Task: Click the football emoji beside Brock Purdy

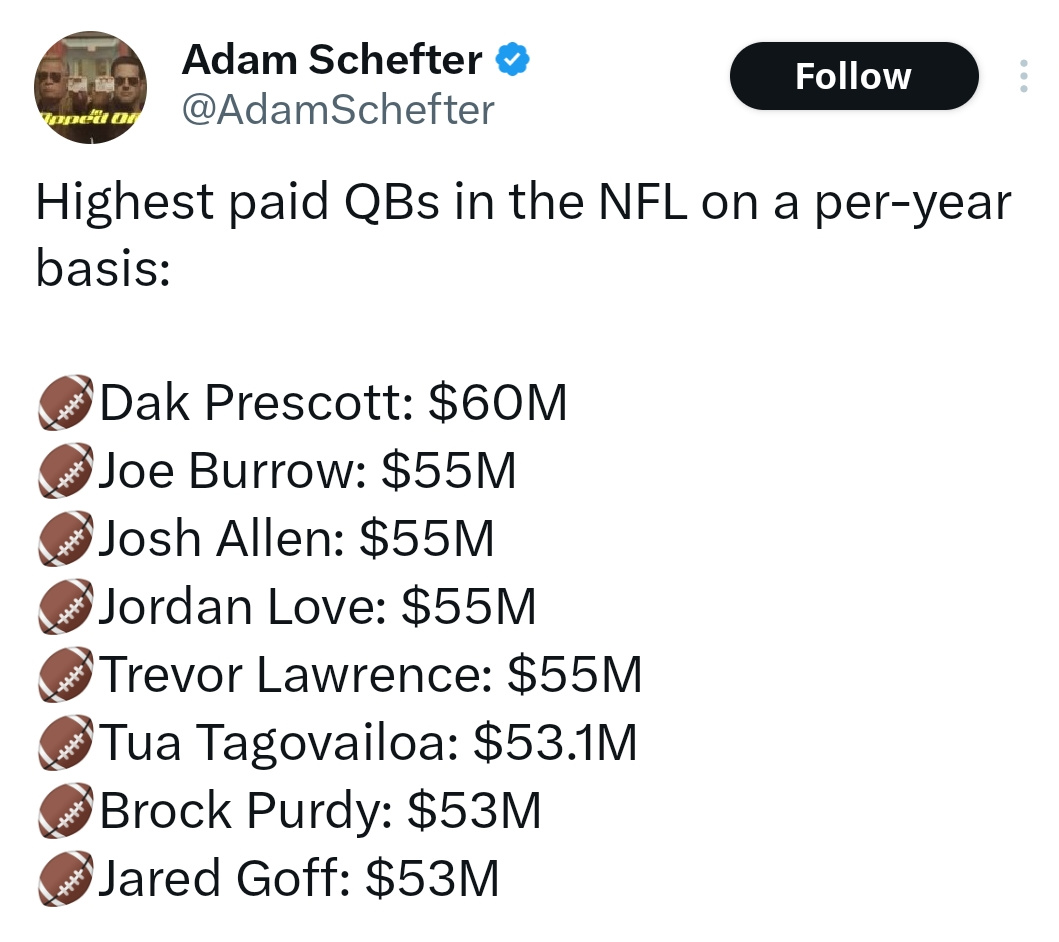Action: 66,810
